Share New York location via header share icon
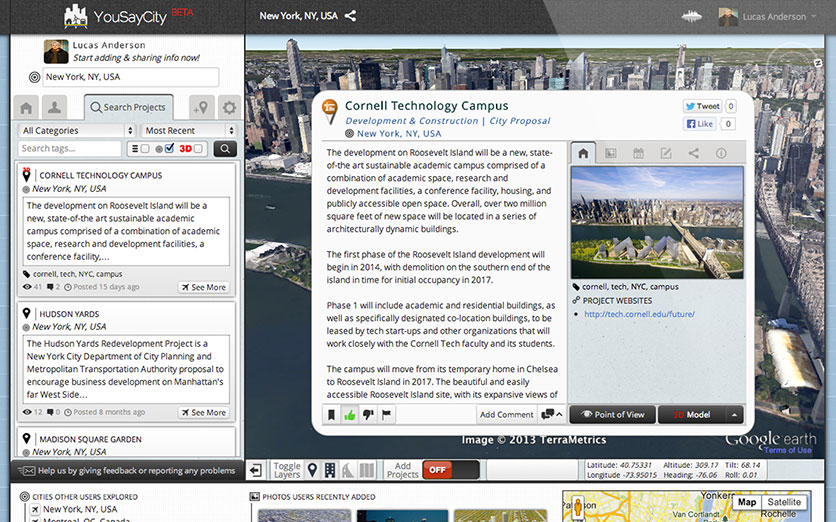The image size is (836, 522). [350, 16]
